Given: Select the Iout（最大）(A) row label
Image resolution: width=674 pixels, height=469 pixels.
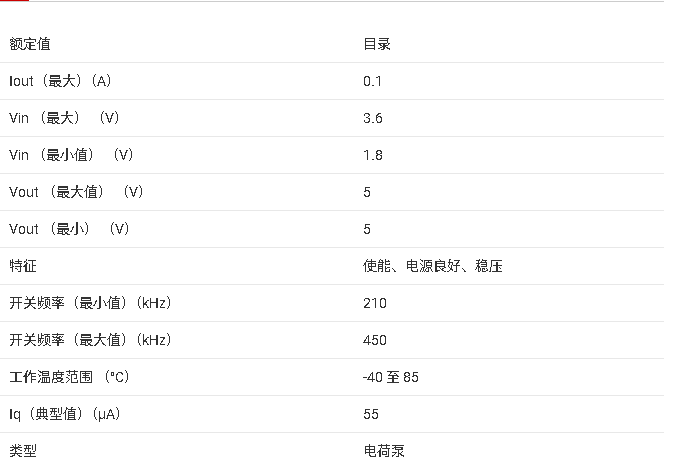Looking at the screenshot, I should click(67, 81).
